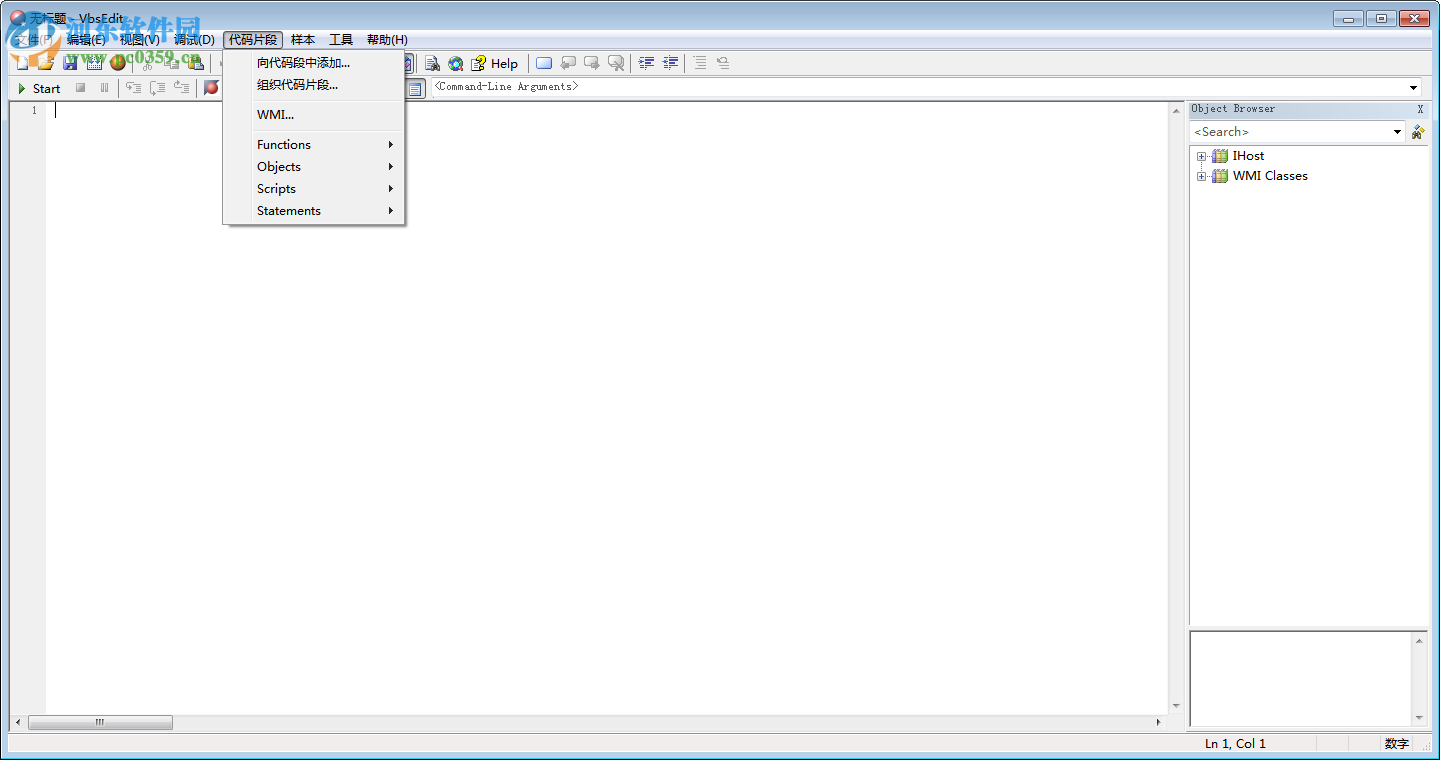
Task: Click the editor horizontal scrollbar right arrow
Action: click(x=1159, y=722)
